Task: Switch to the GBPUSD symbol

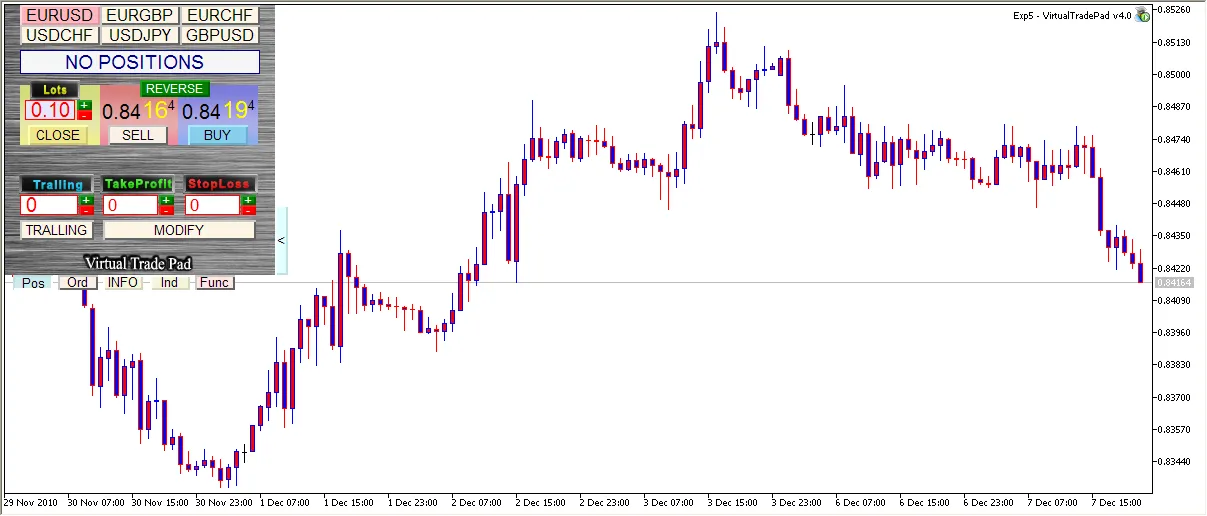Action: [220, 35]
